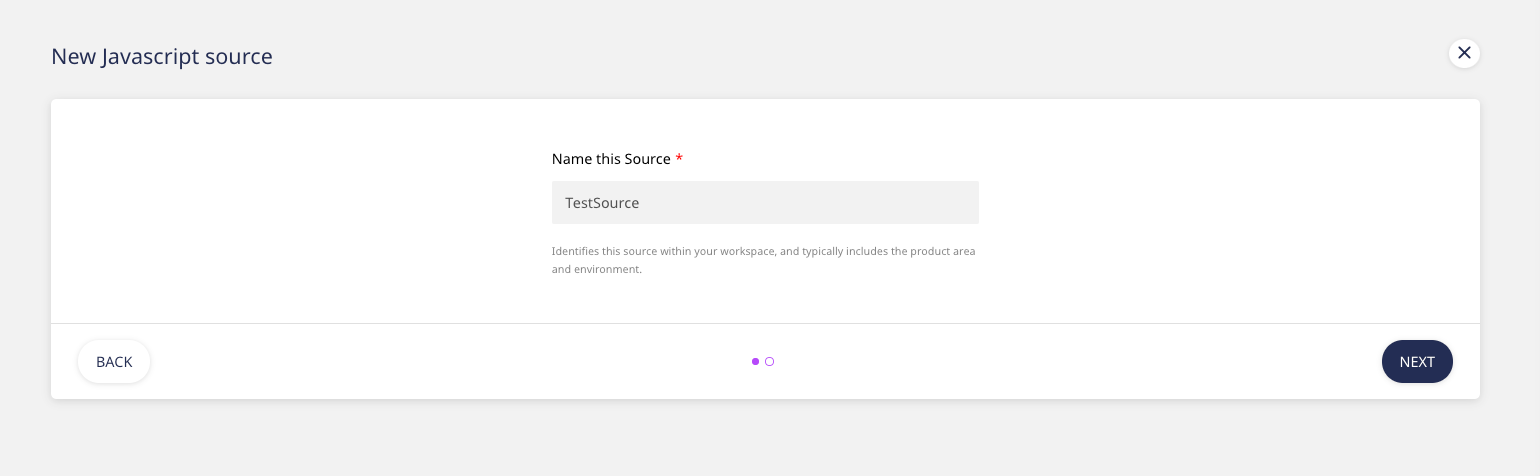The width and height of the screenshot is (1540, 476).
Task: Click the filled purple step indicator dot
Action: point(755,362)
